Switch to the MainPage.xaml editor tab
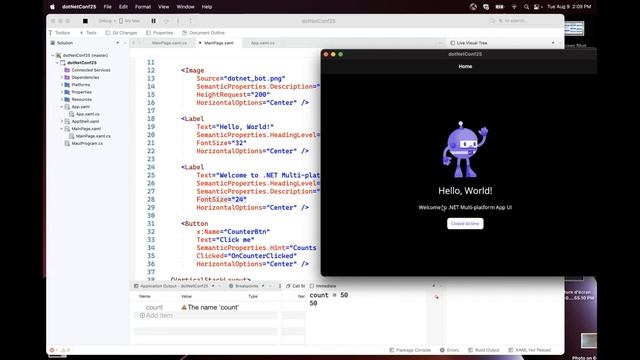640x360 pixels. [x=218, y=43]
